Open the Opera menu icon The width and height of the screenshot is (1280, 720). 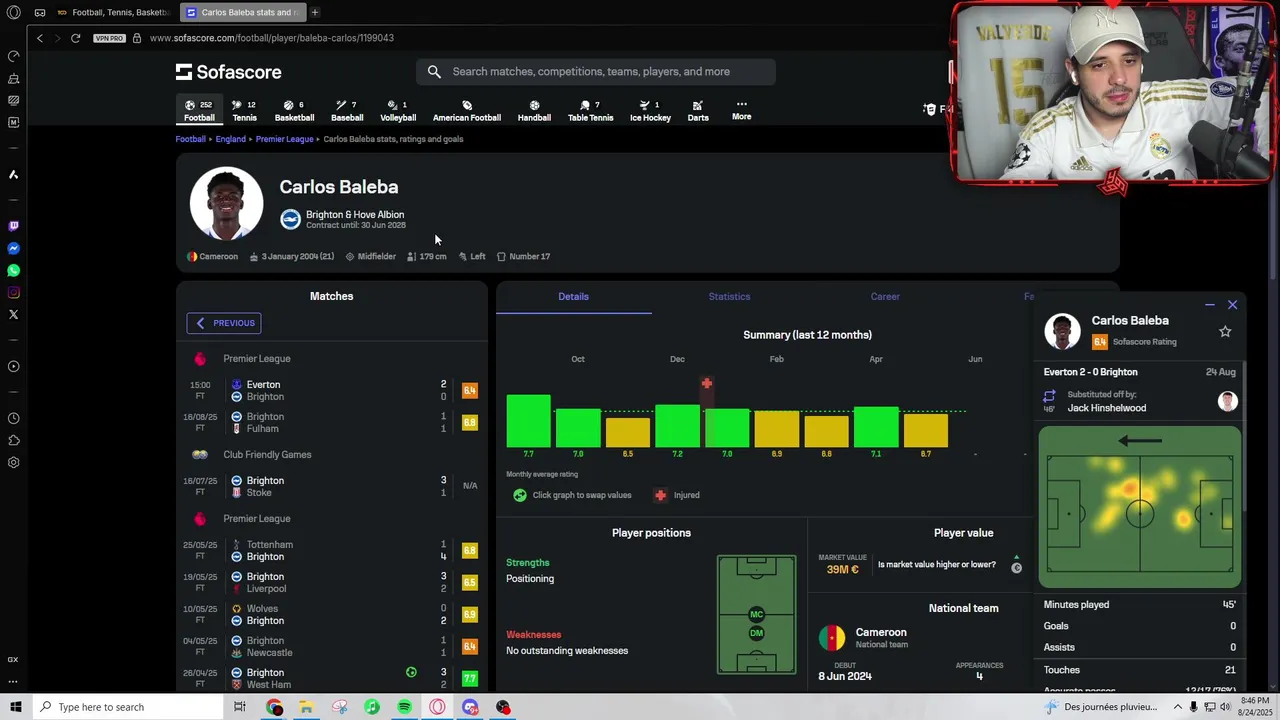click(x=14, y=13)
